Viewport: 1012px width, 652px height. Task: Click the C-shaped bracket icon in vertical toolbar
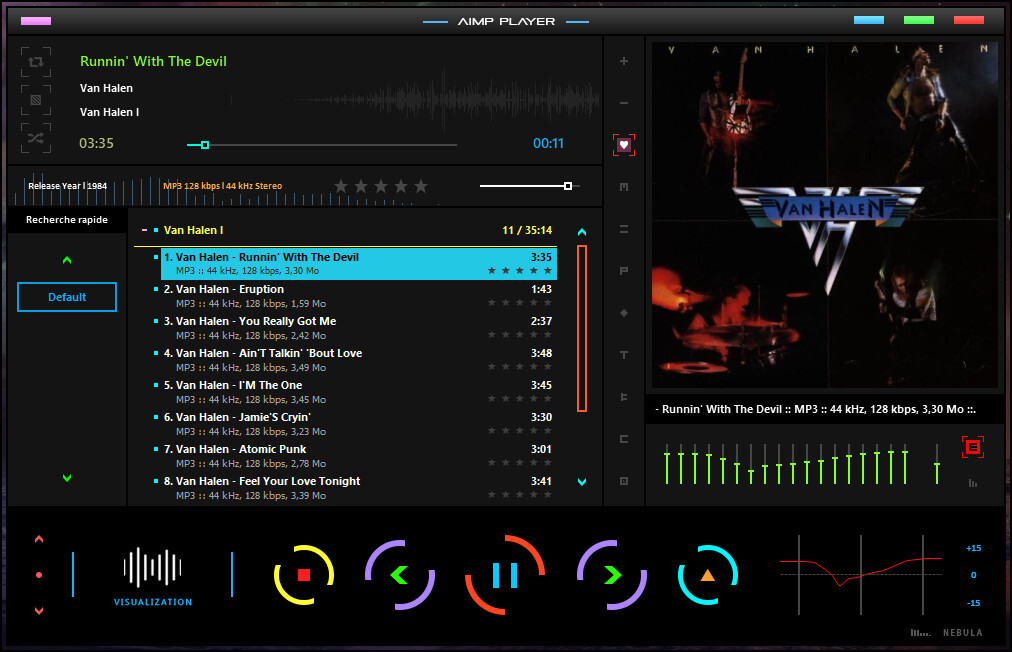point(623,439)
